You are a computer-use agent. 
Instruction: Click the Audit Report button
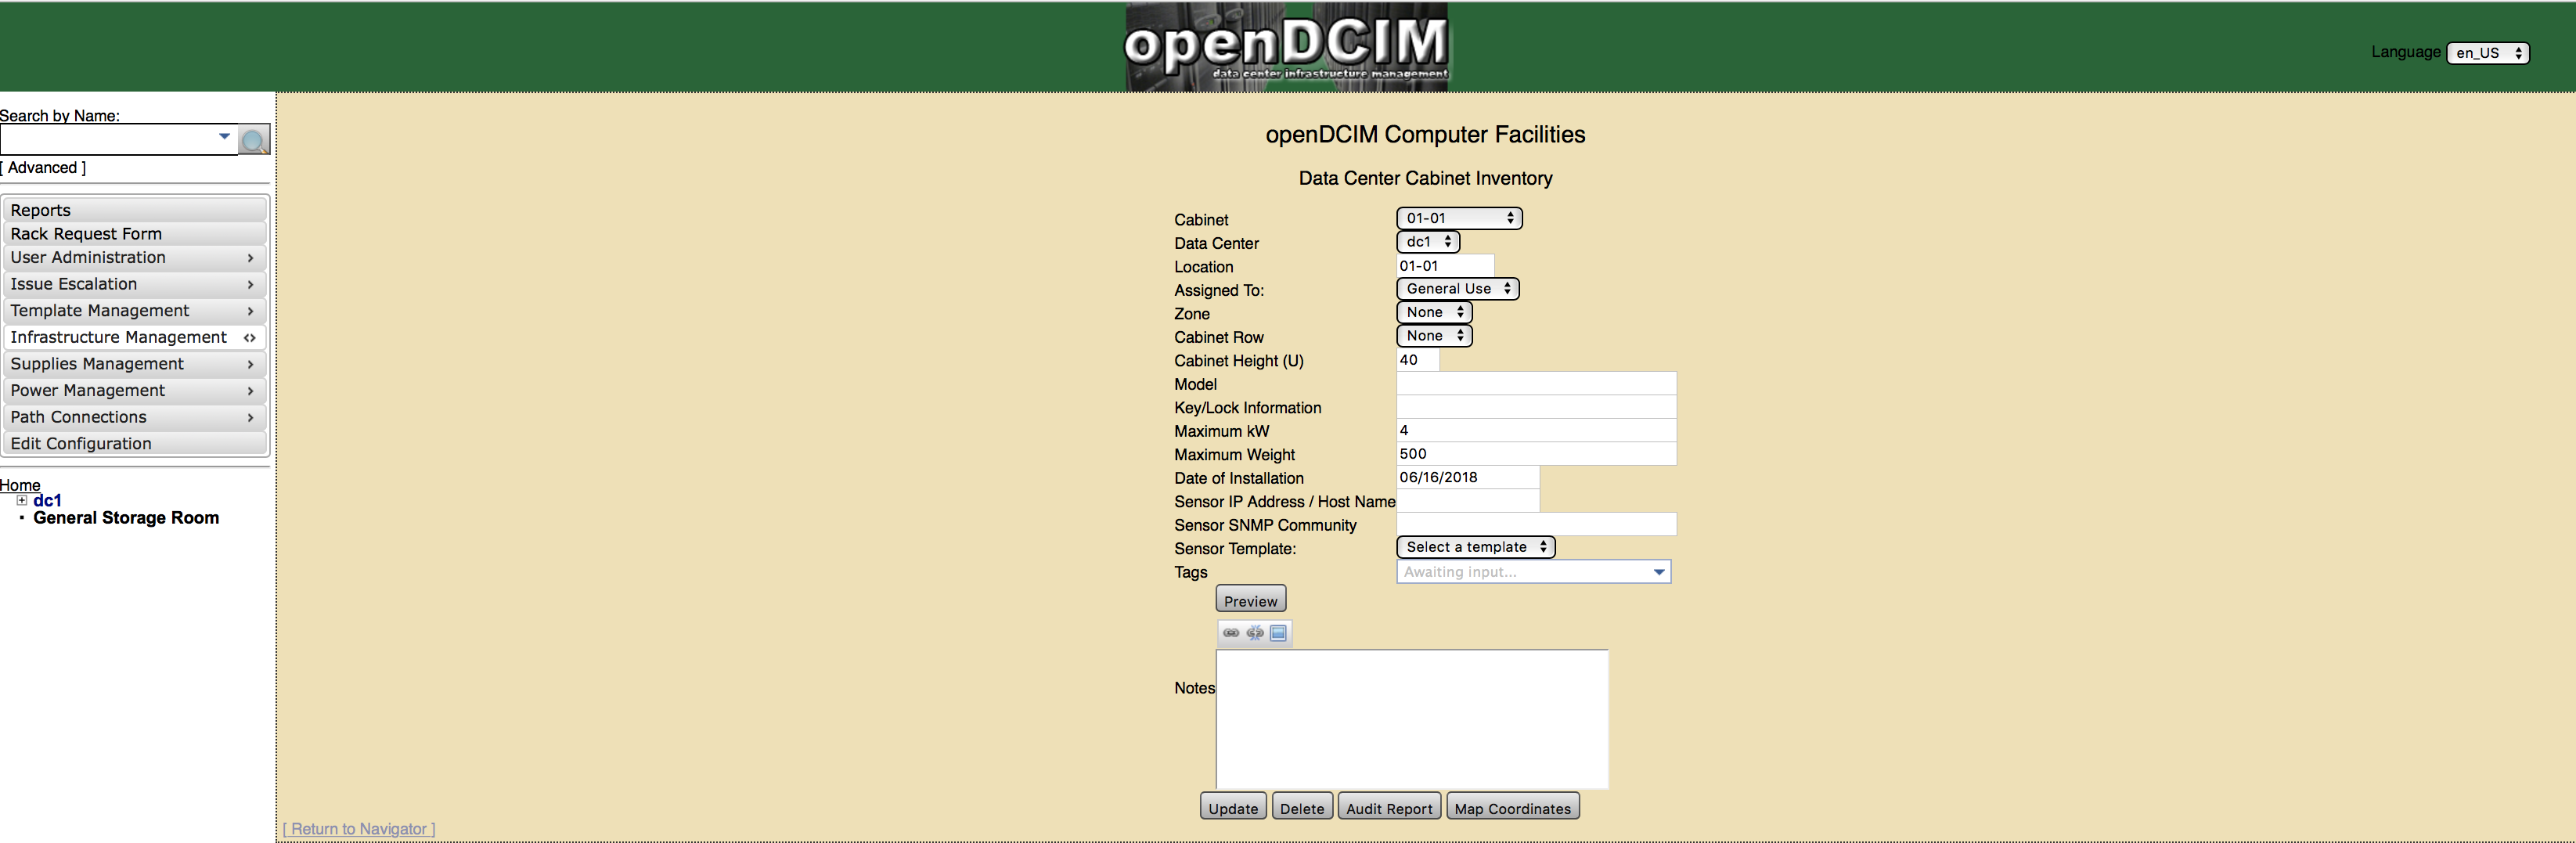click(1389, 808)
